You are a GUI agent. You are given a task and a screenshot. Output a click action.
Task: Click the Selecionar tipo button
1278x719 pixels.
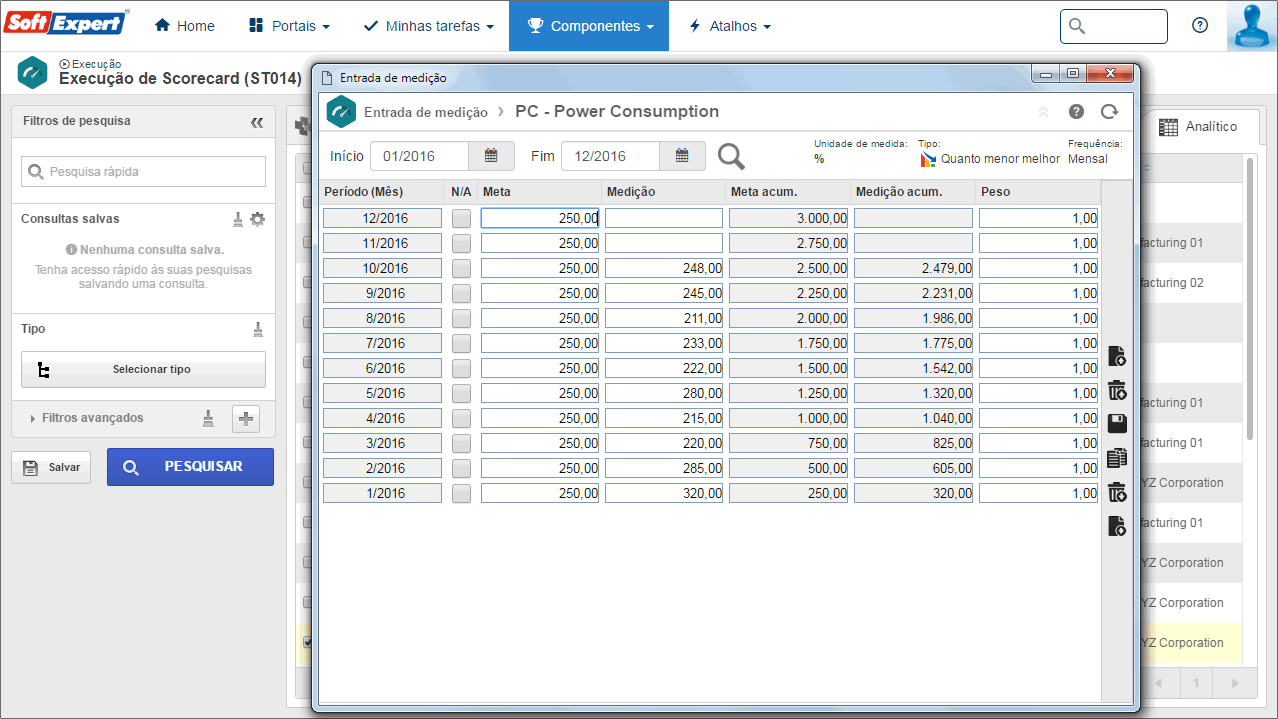[x=143, y=369]
